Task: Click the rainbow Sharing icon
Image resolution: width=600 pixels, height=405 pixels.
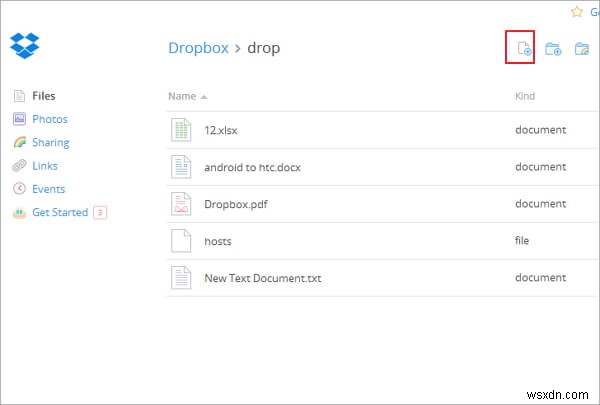Action: pos(18,143)
